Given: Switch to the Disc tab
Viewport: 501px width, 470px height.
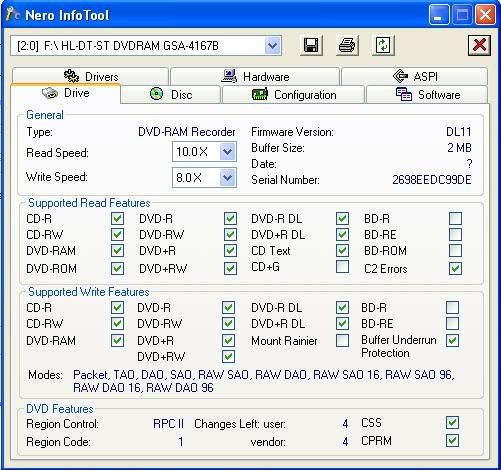Looking at the screenshot, I should tap(171, 95).
